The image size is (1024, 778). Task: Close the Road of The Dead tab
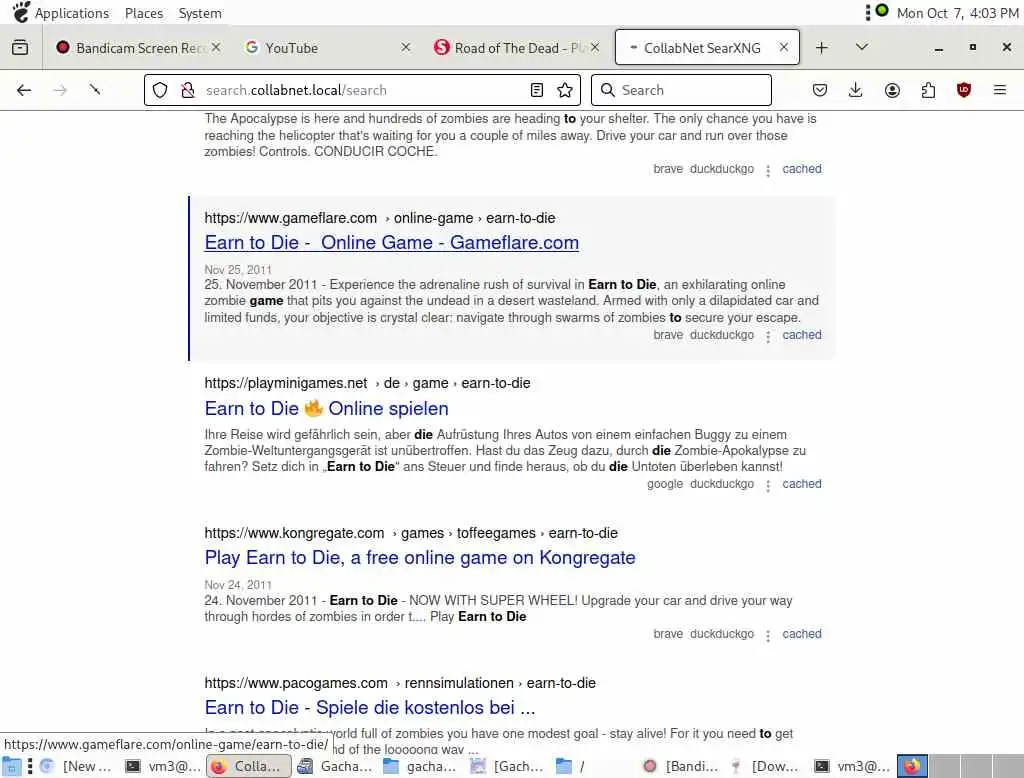click(x=595, y=47)
